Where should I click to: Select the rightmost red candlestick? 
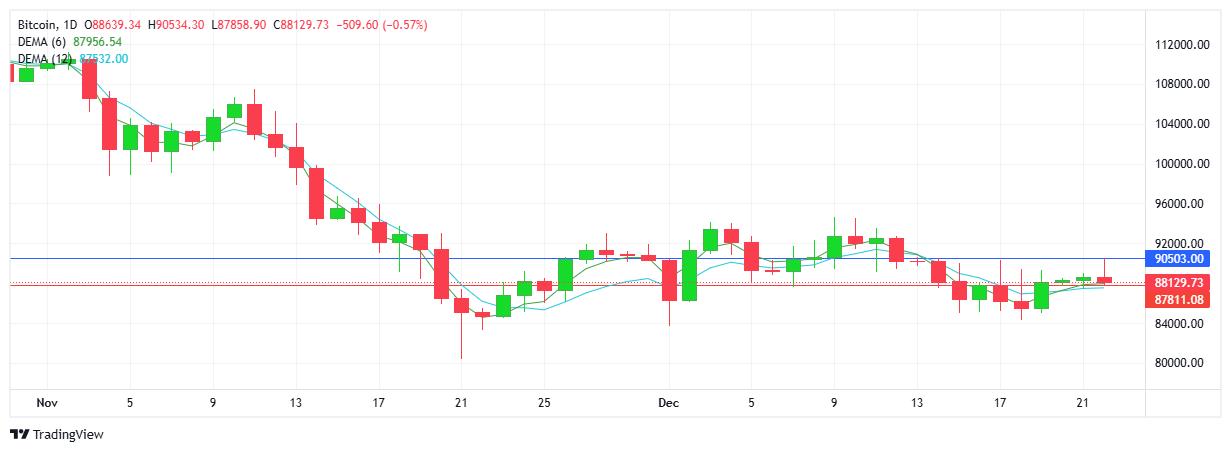pos(1104,280)
